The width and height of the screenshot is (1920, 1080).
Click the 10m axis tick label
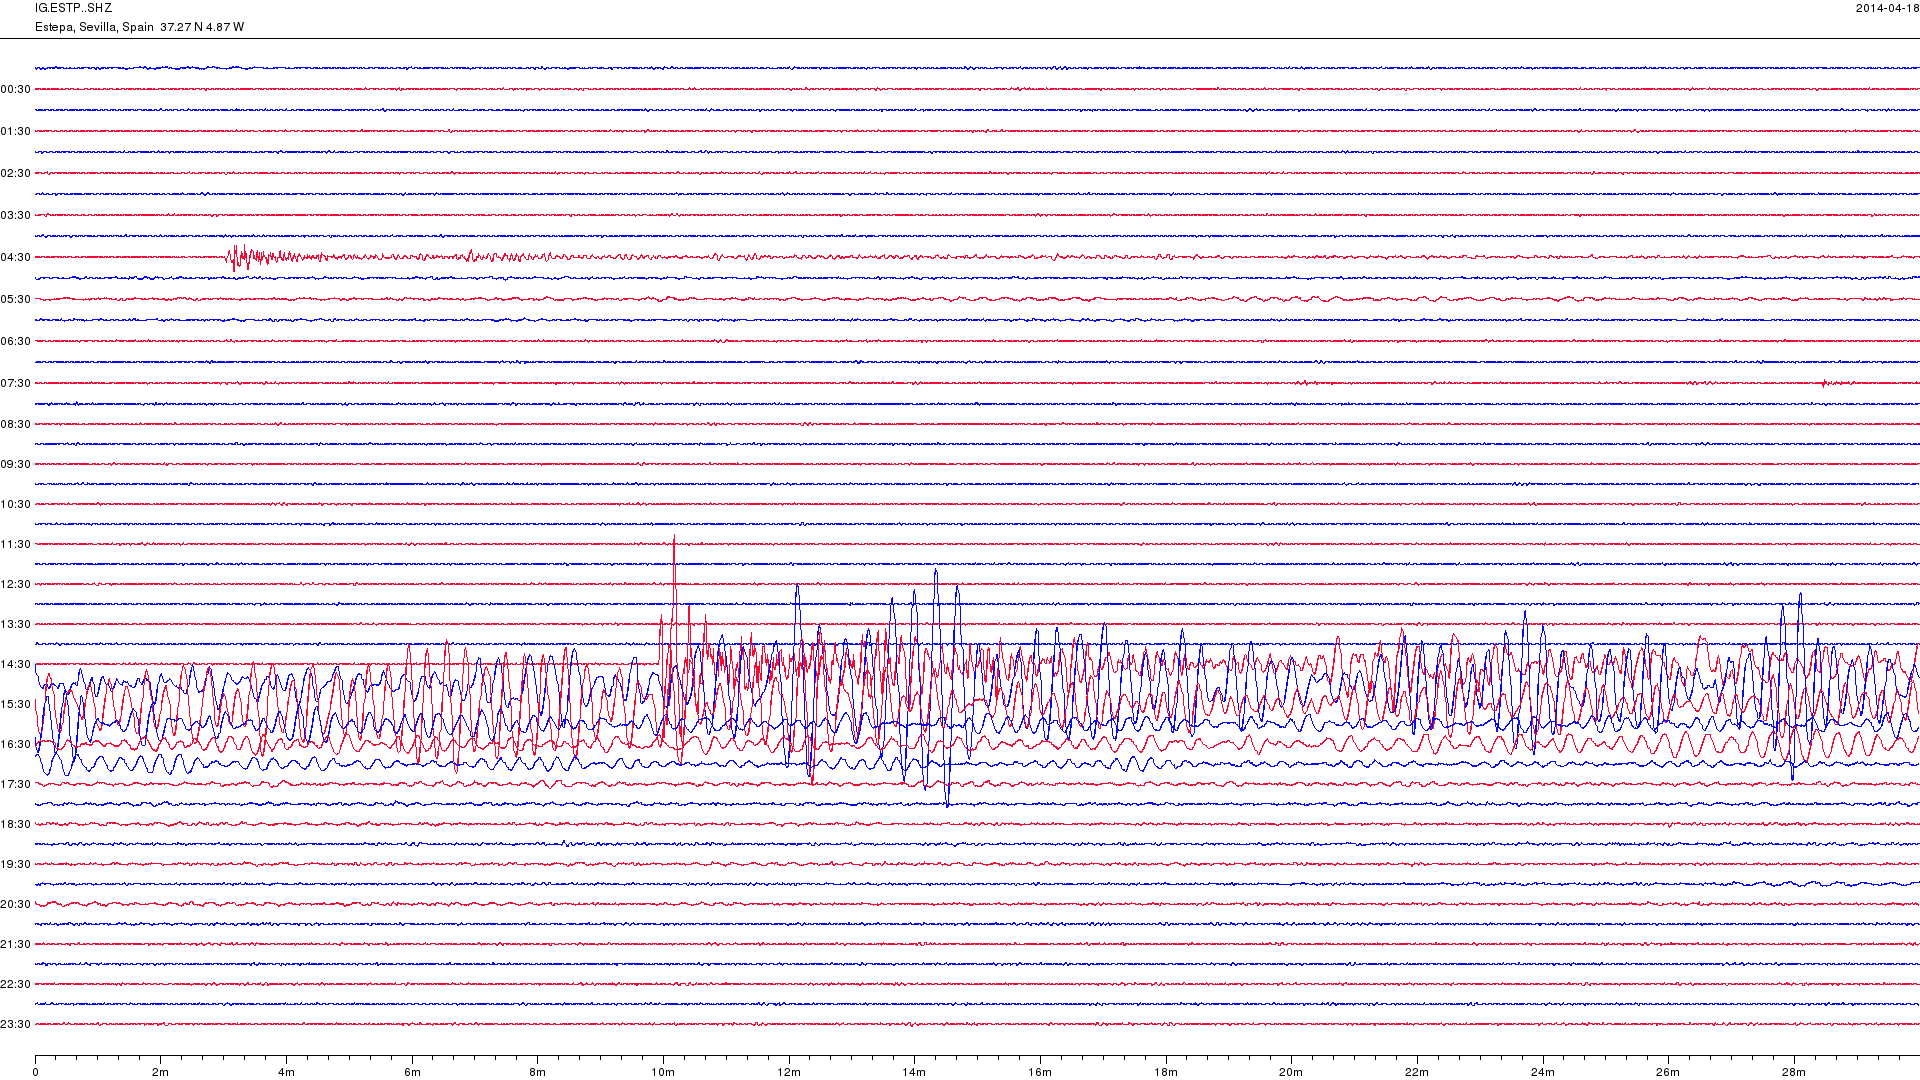coord(663,1072)
